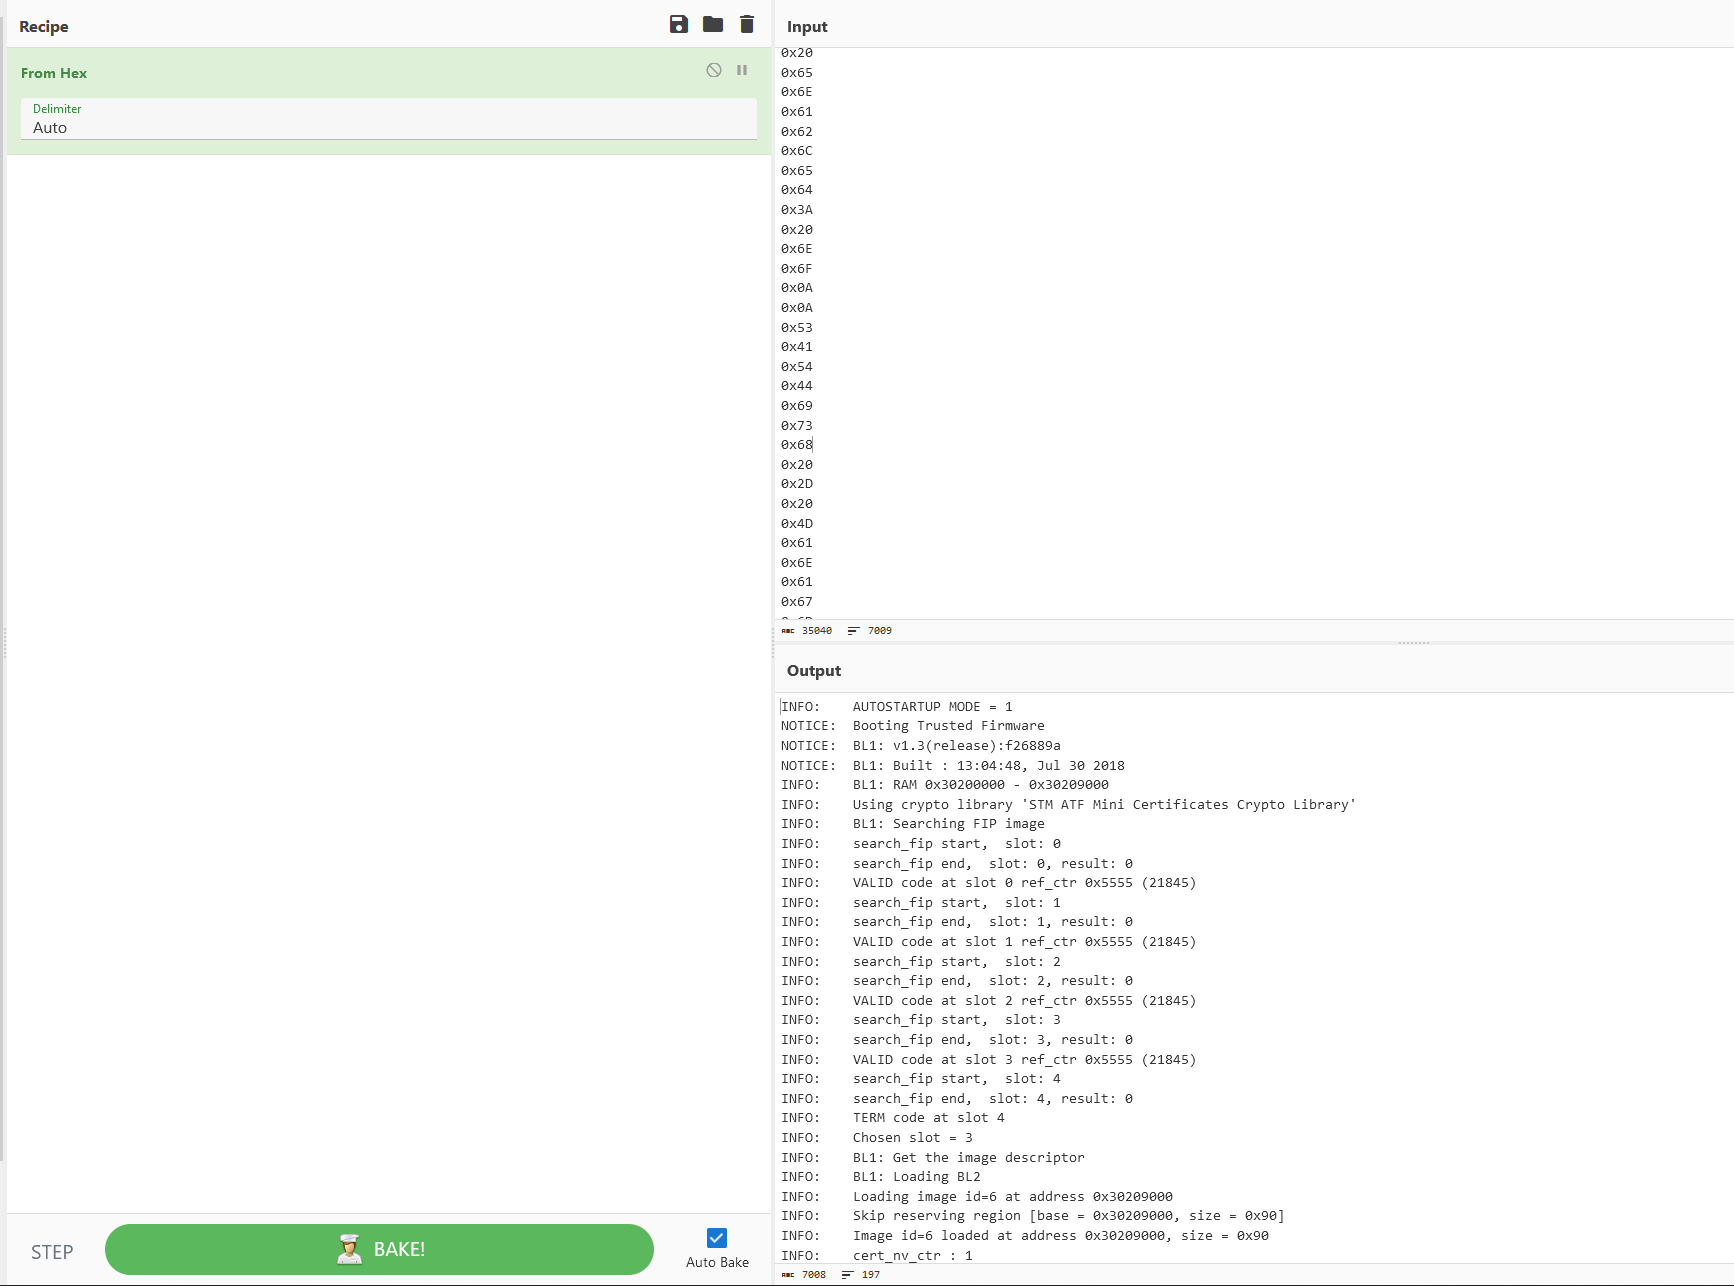Open the Delimiter dropdown set to Auto
The height and width of the screenshot is (1286, 1734).
389,119
